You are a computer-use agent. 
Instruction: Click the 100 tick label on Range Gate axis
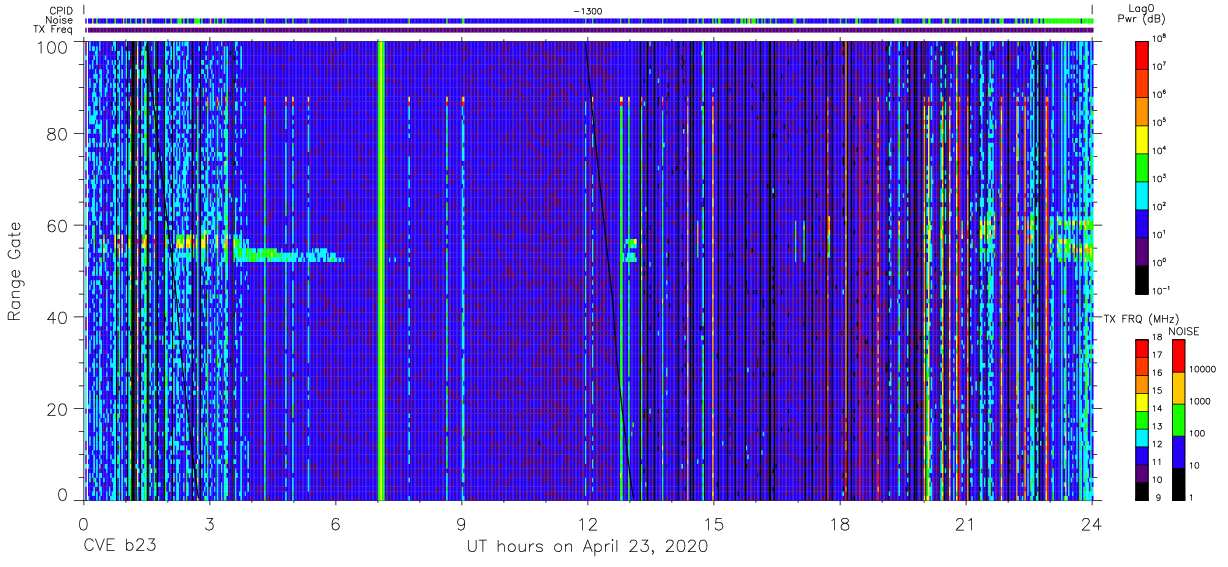[52, 46]
